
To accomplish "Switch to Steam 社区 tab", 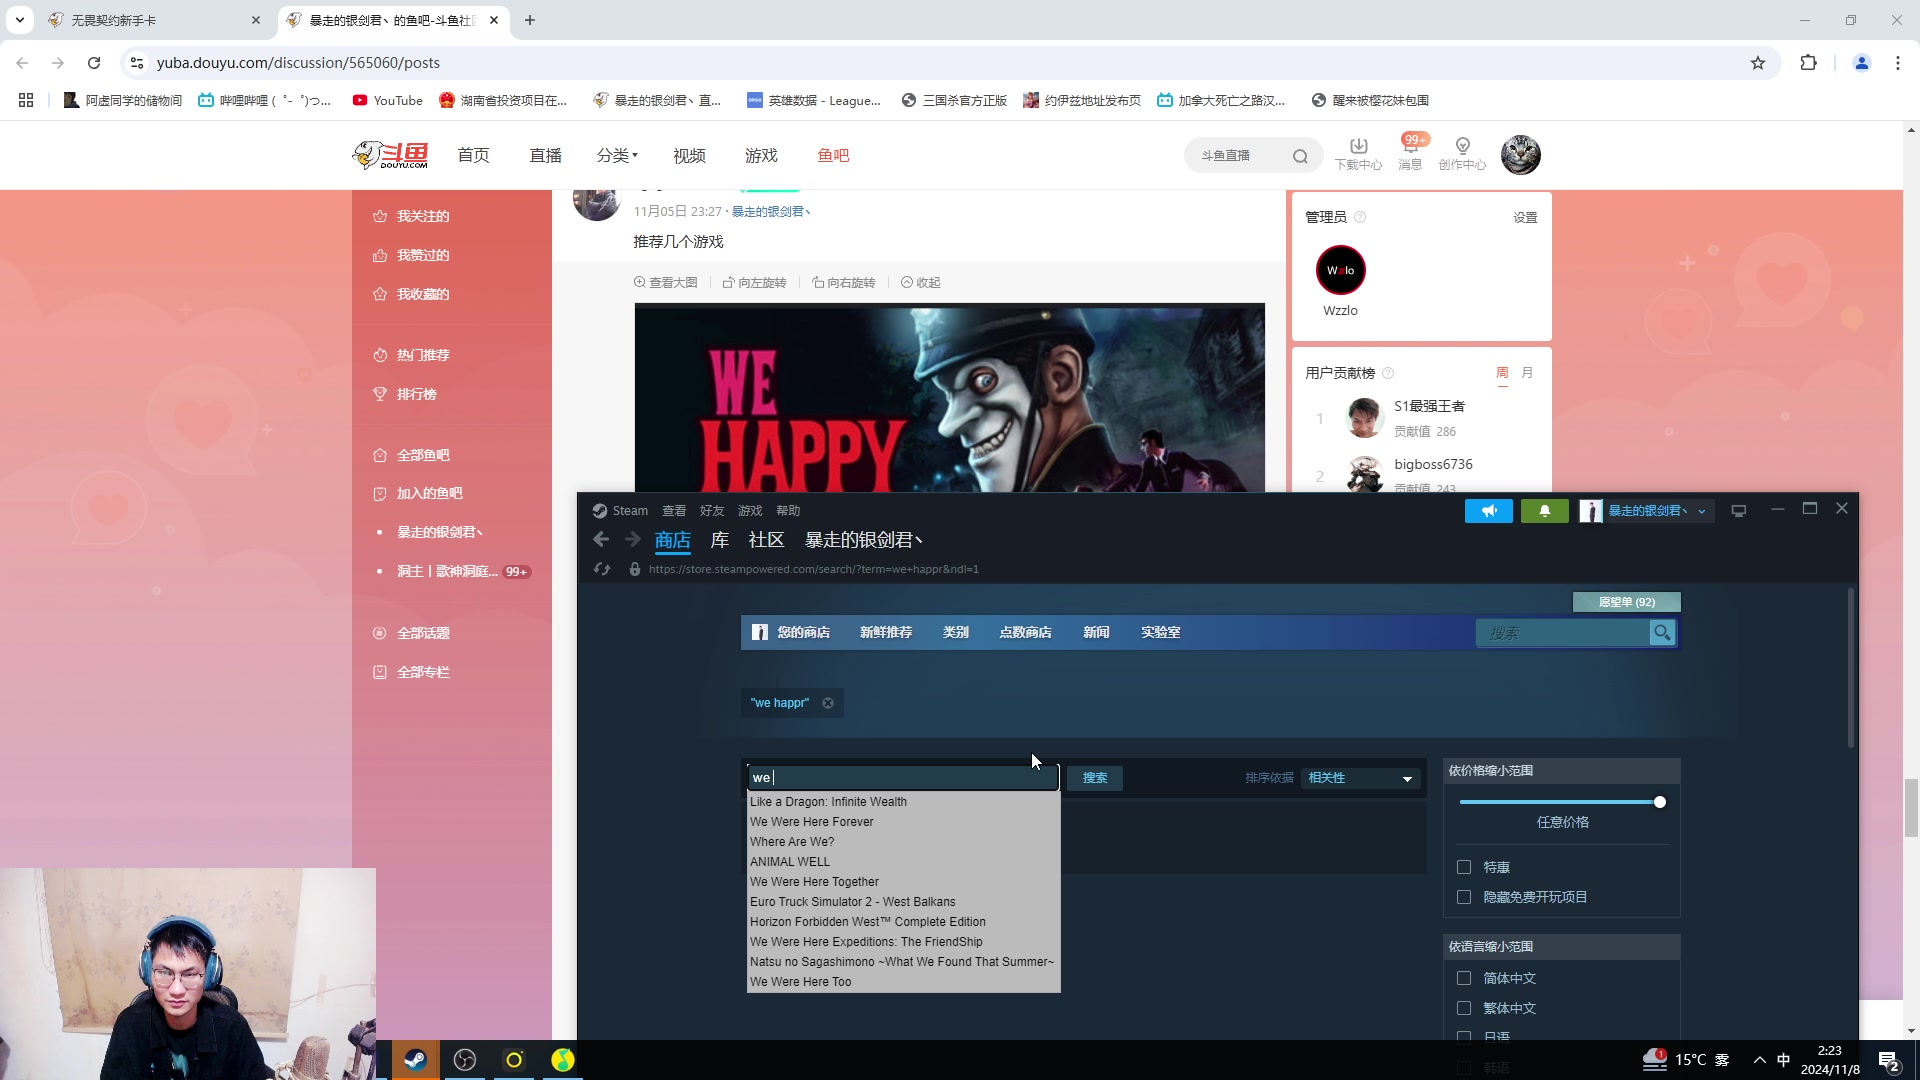I will [766, 540].
